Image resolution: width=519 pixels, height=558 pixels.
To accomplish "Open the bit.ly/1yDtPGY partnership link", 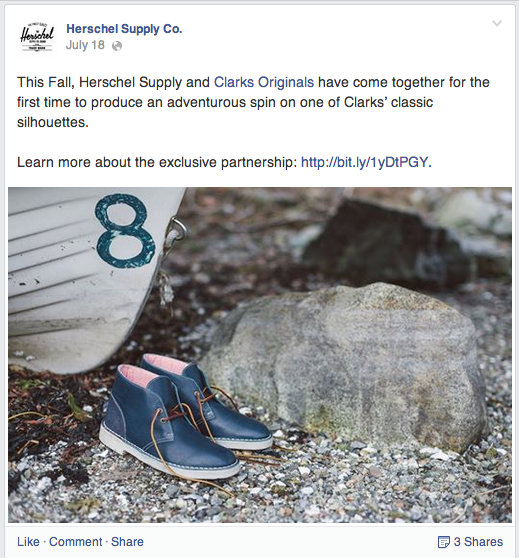I will coord(365,162).
